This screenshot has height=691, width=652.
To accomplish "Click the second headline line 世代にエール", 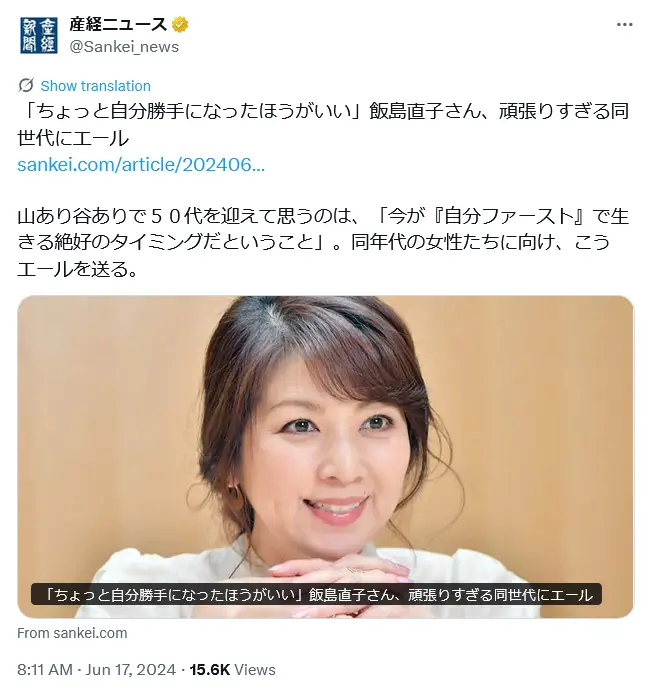I will coord(73,138).
